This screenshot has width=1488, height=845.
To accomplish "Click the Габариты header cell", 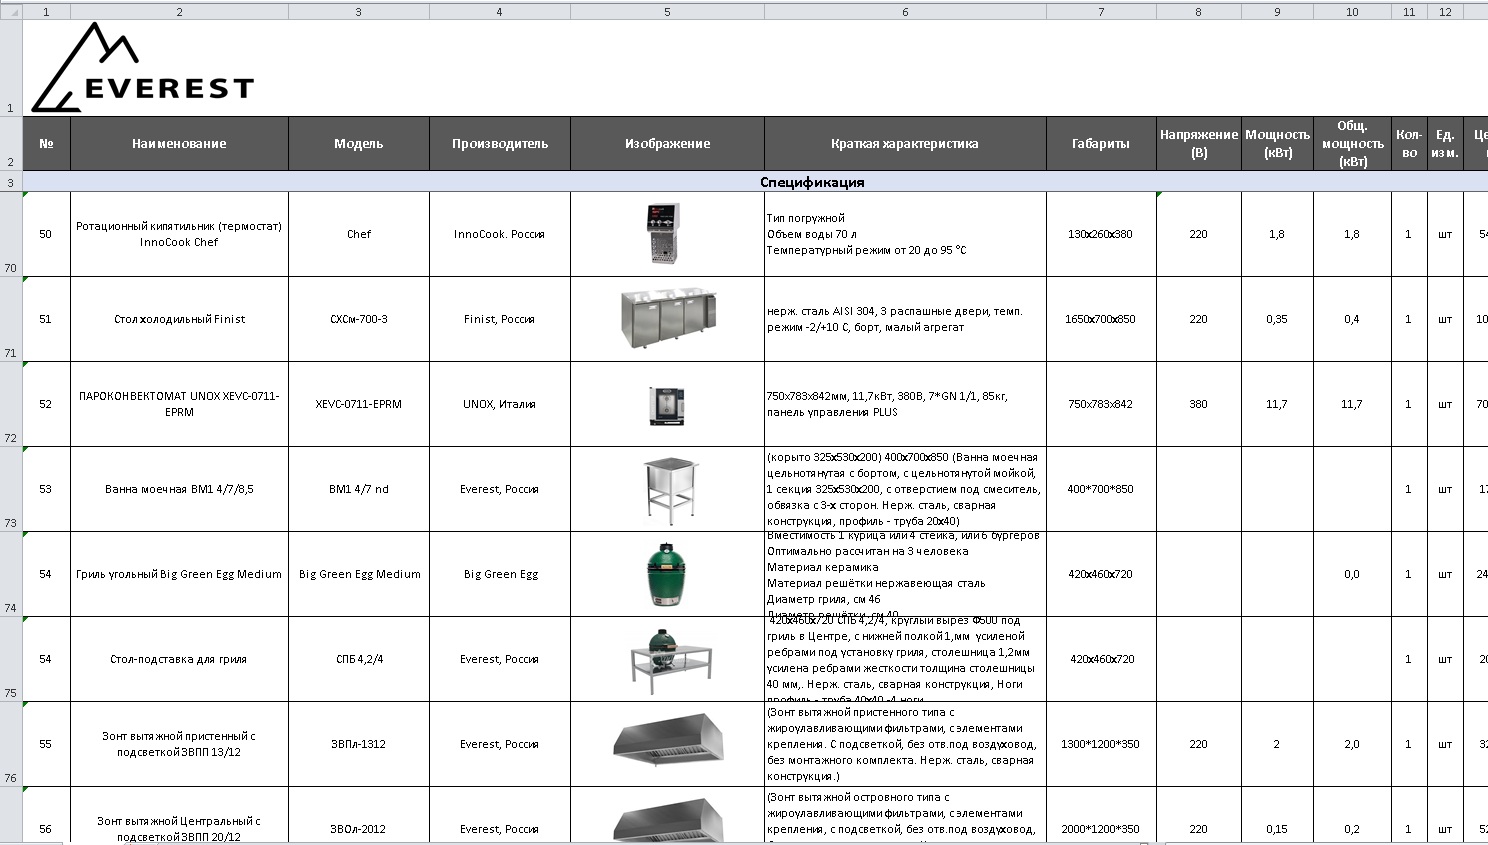I will 1101,143.
